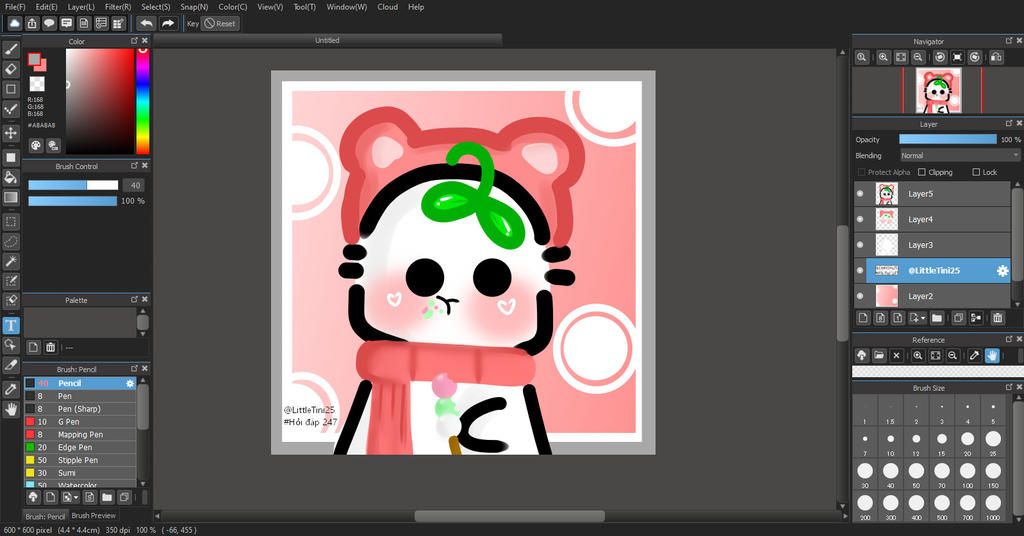Click the canvas horizontal scrollbar
Image resolution: width=1024 pixels, height=536 pixels.
click(509, 516)
